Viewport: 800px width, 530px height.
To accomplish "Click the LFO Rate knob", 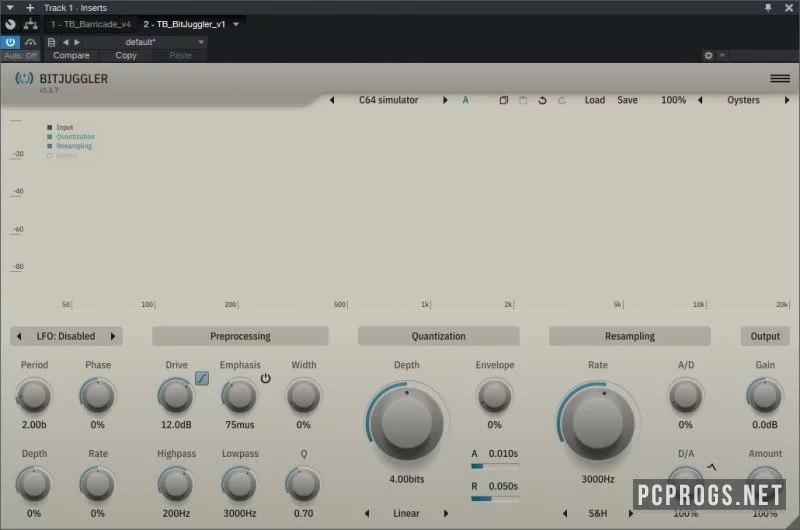I will click(97, 484).
